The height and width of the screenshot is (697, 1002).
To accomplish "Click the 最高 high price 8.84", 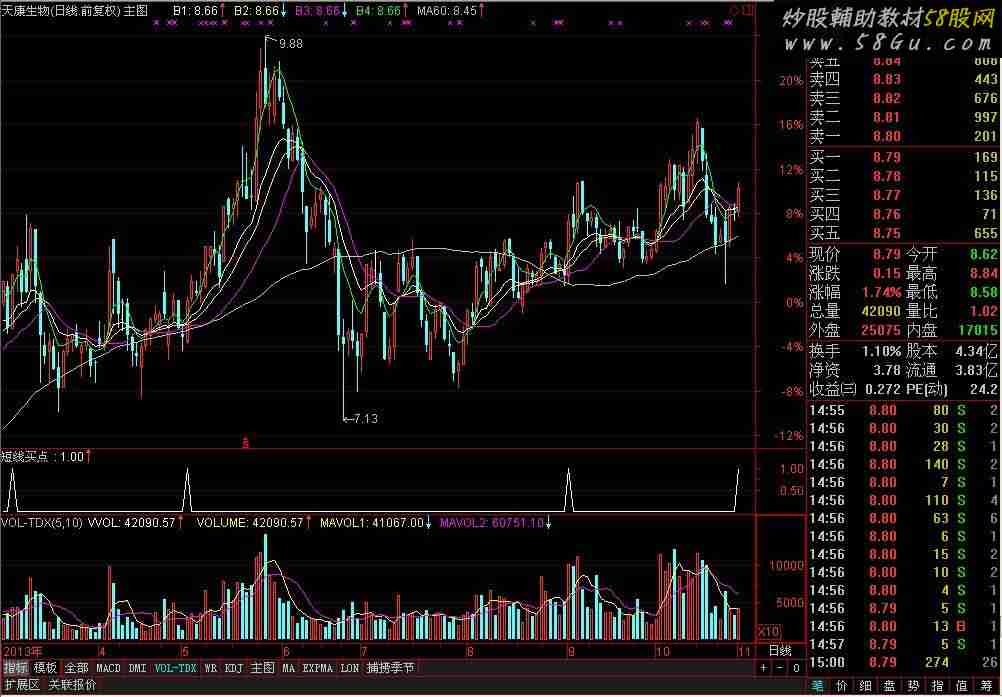I will pos(984,273).
